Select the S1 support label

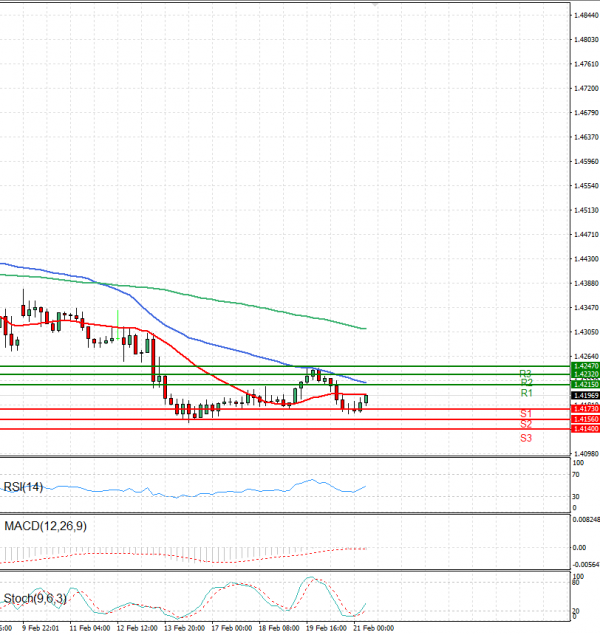(x=526, y=413)
